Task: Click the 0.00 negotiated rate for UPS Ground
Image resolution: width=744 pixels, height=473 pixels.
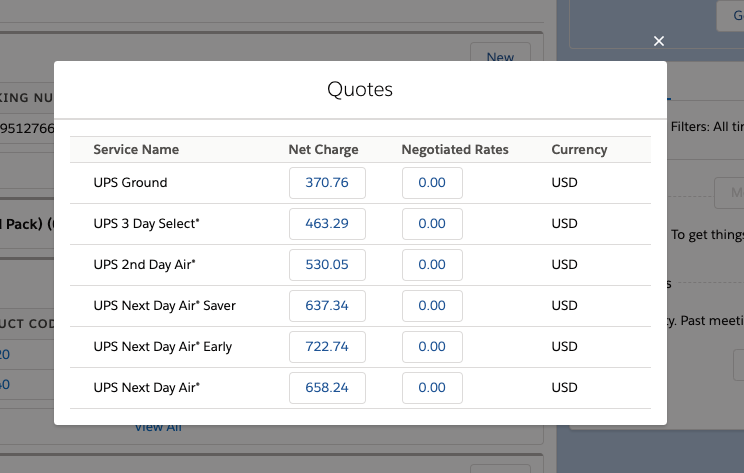Action: pyautogui.click(x=432, y=183)
